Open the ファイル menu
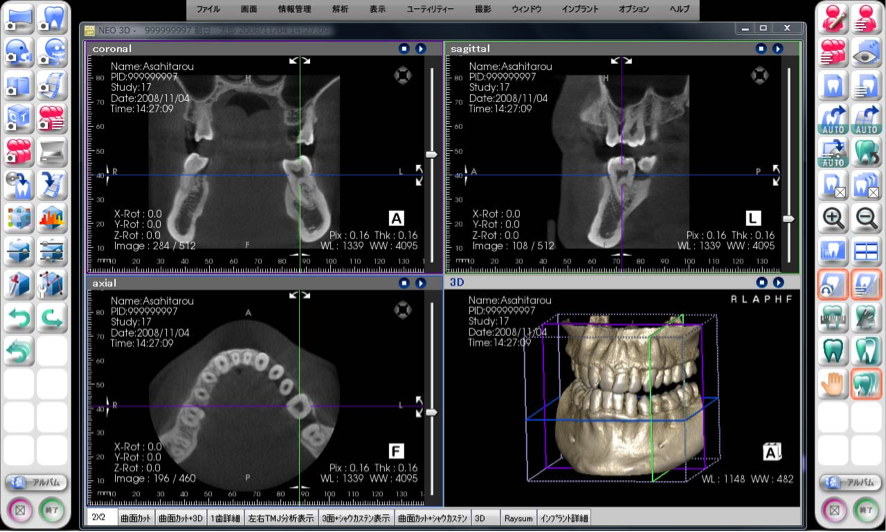The height and width of the screenshot is (532, 886). tap(209, 9)
